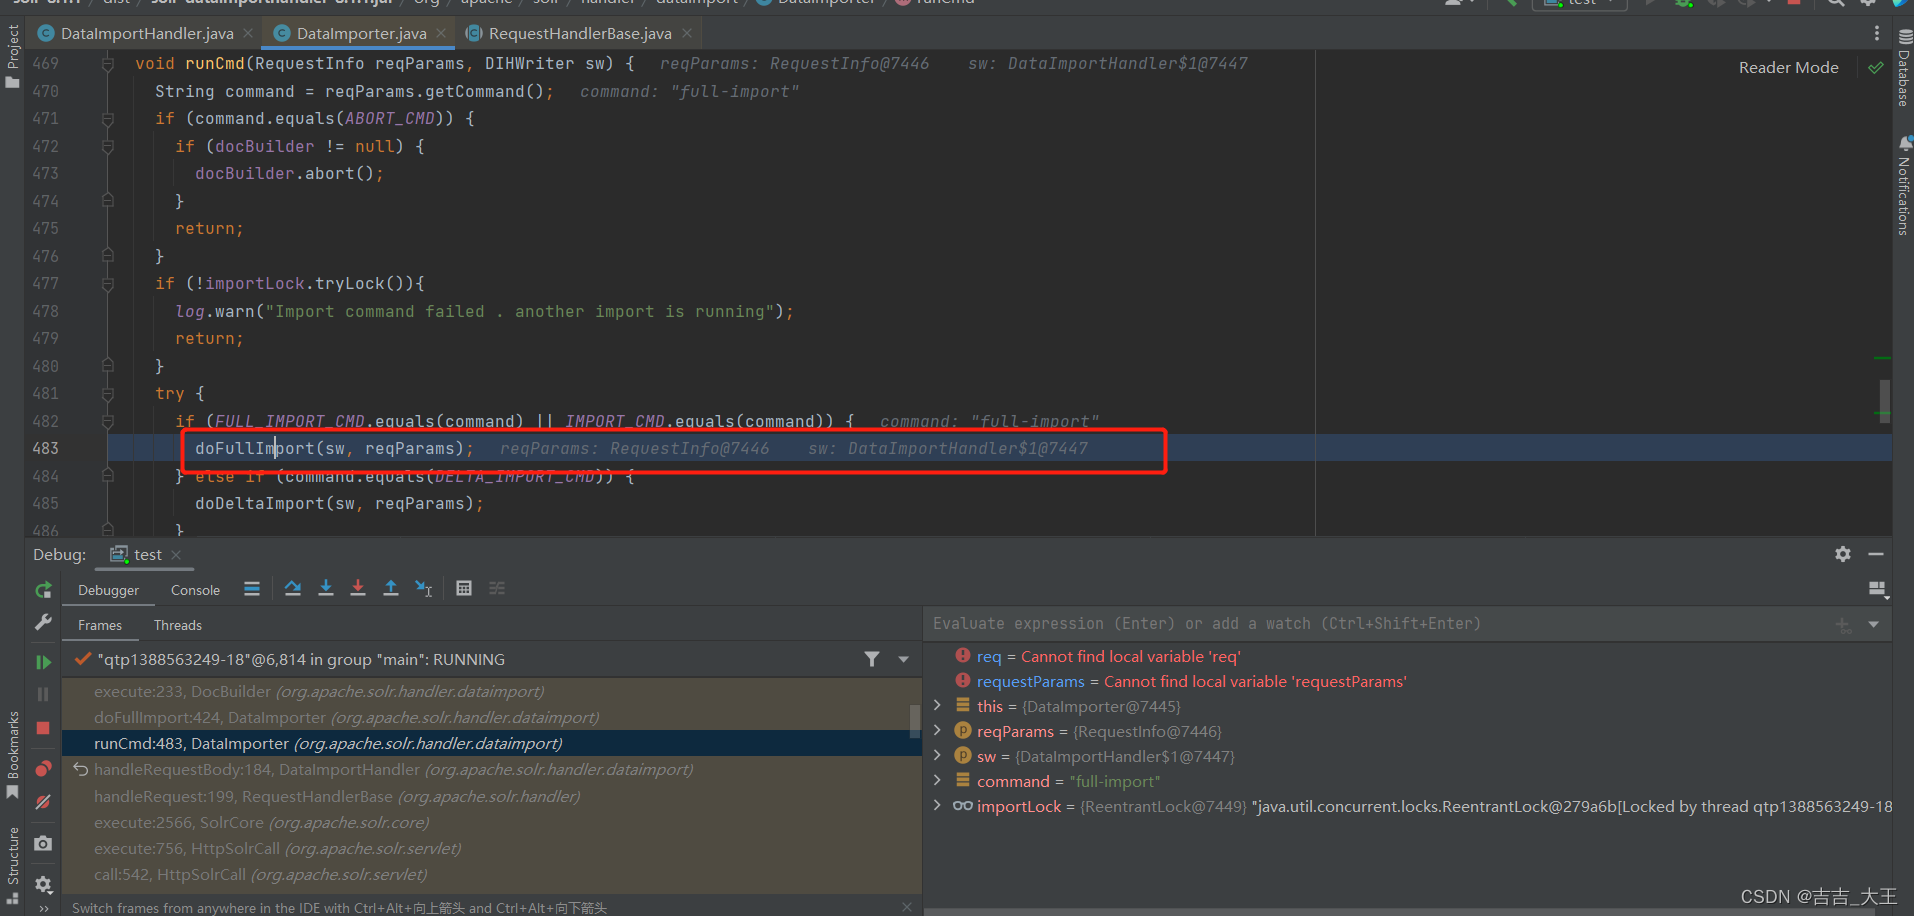Run to cursor
1914x916 pixels.
click(x=424, y=589)
